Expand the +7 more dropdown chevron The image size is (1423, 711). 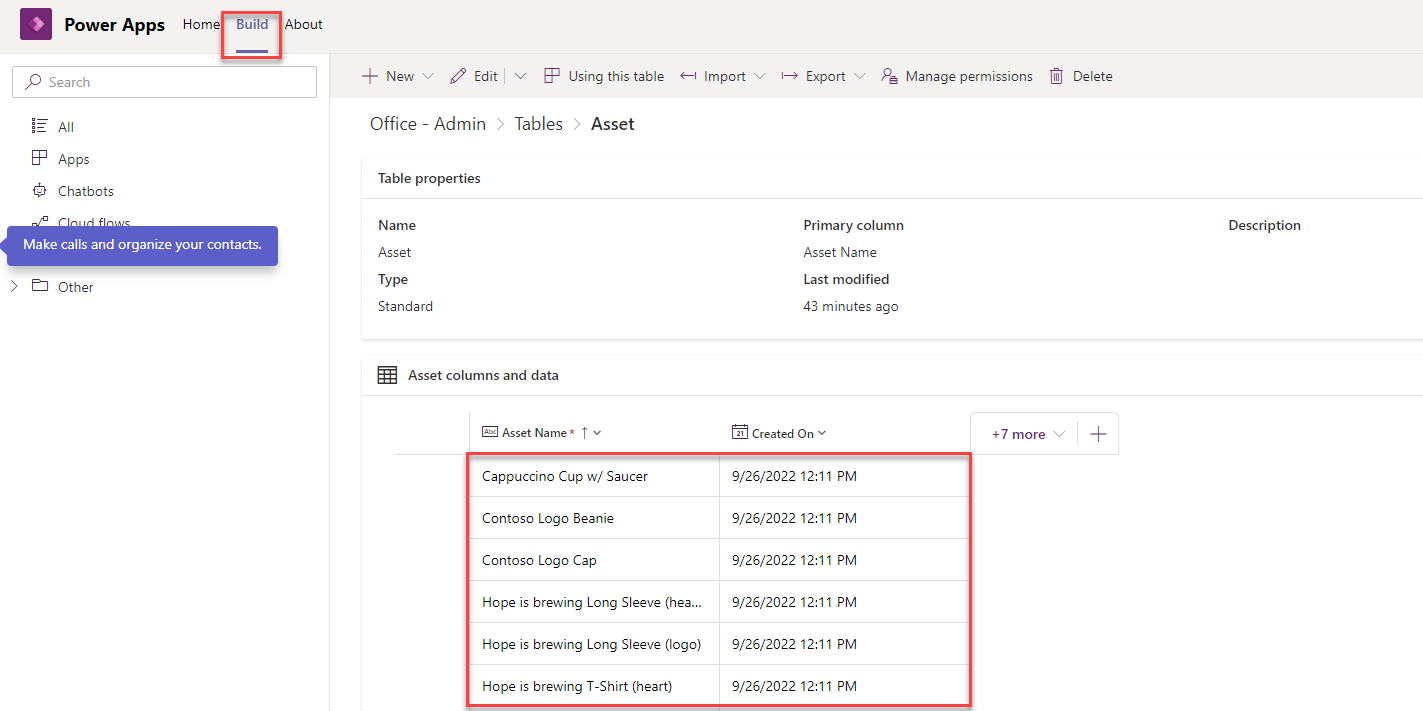(x=1060, y=434)
